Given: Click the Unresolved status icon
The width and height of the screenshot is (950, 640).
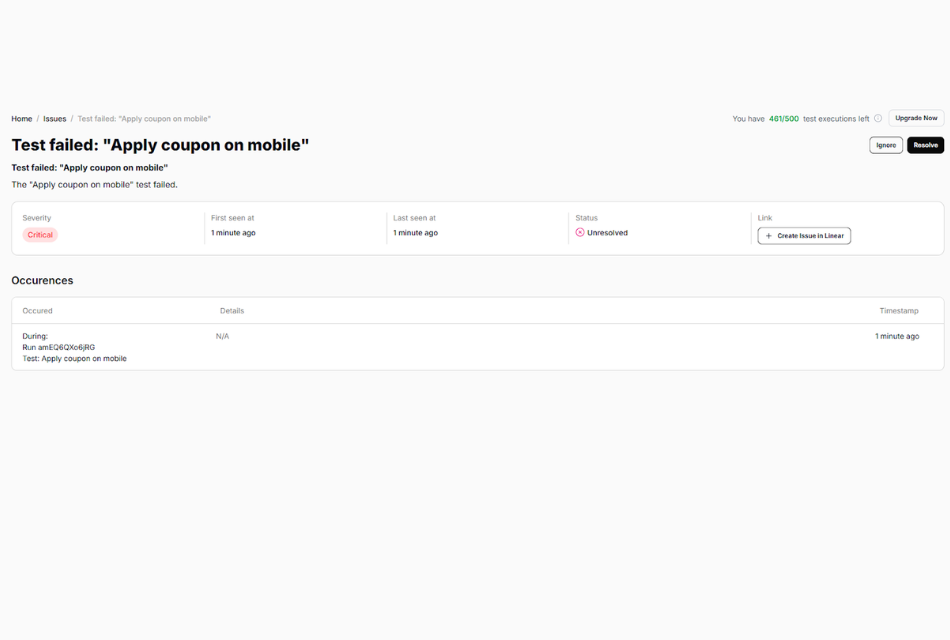Looking at the screenshot, I should coord(580,232).
